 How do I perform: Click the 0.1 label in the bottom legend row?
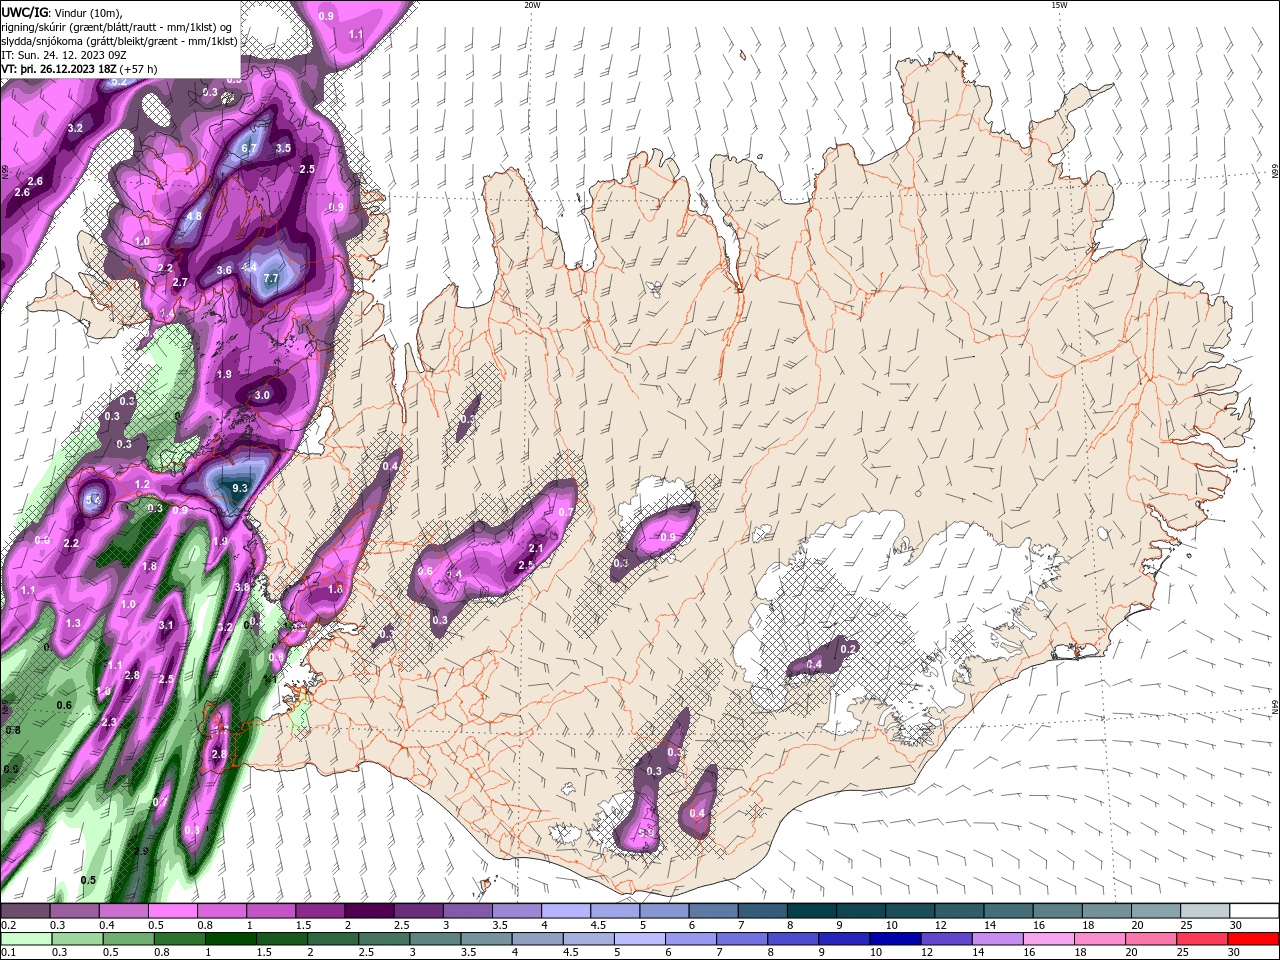point(8,953)
